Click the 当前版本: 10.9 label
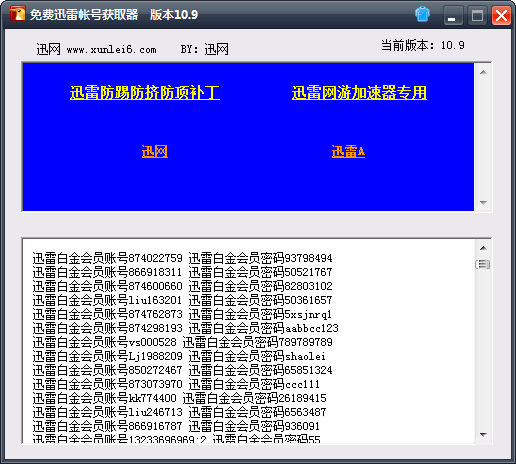This screenshot has height=466, width=516. click(x=423, y=45)
